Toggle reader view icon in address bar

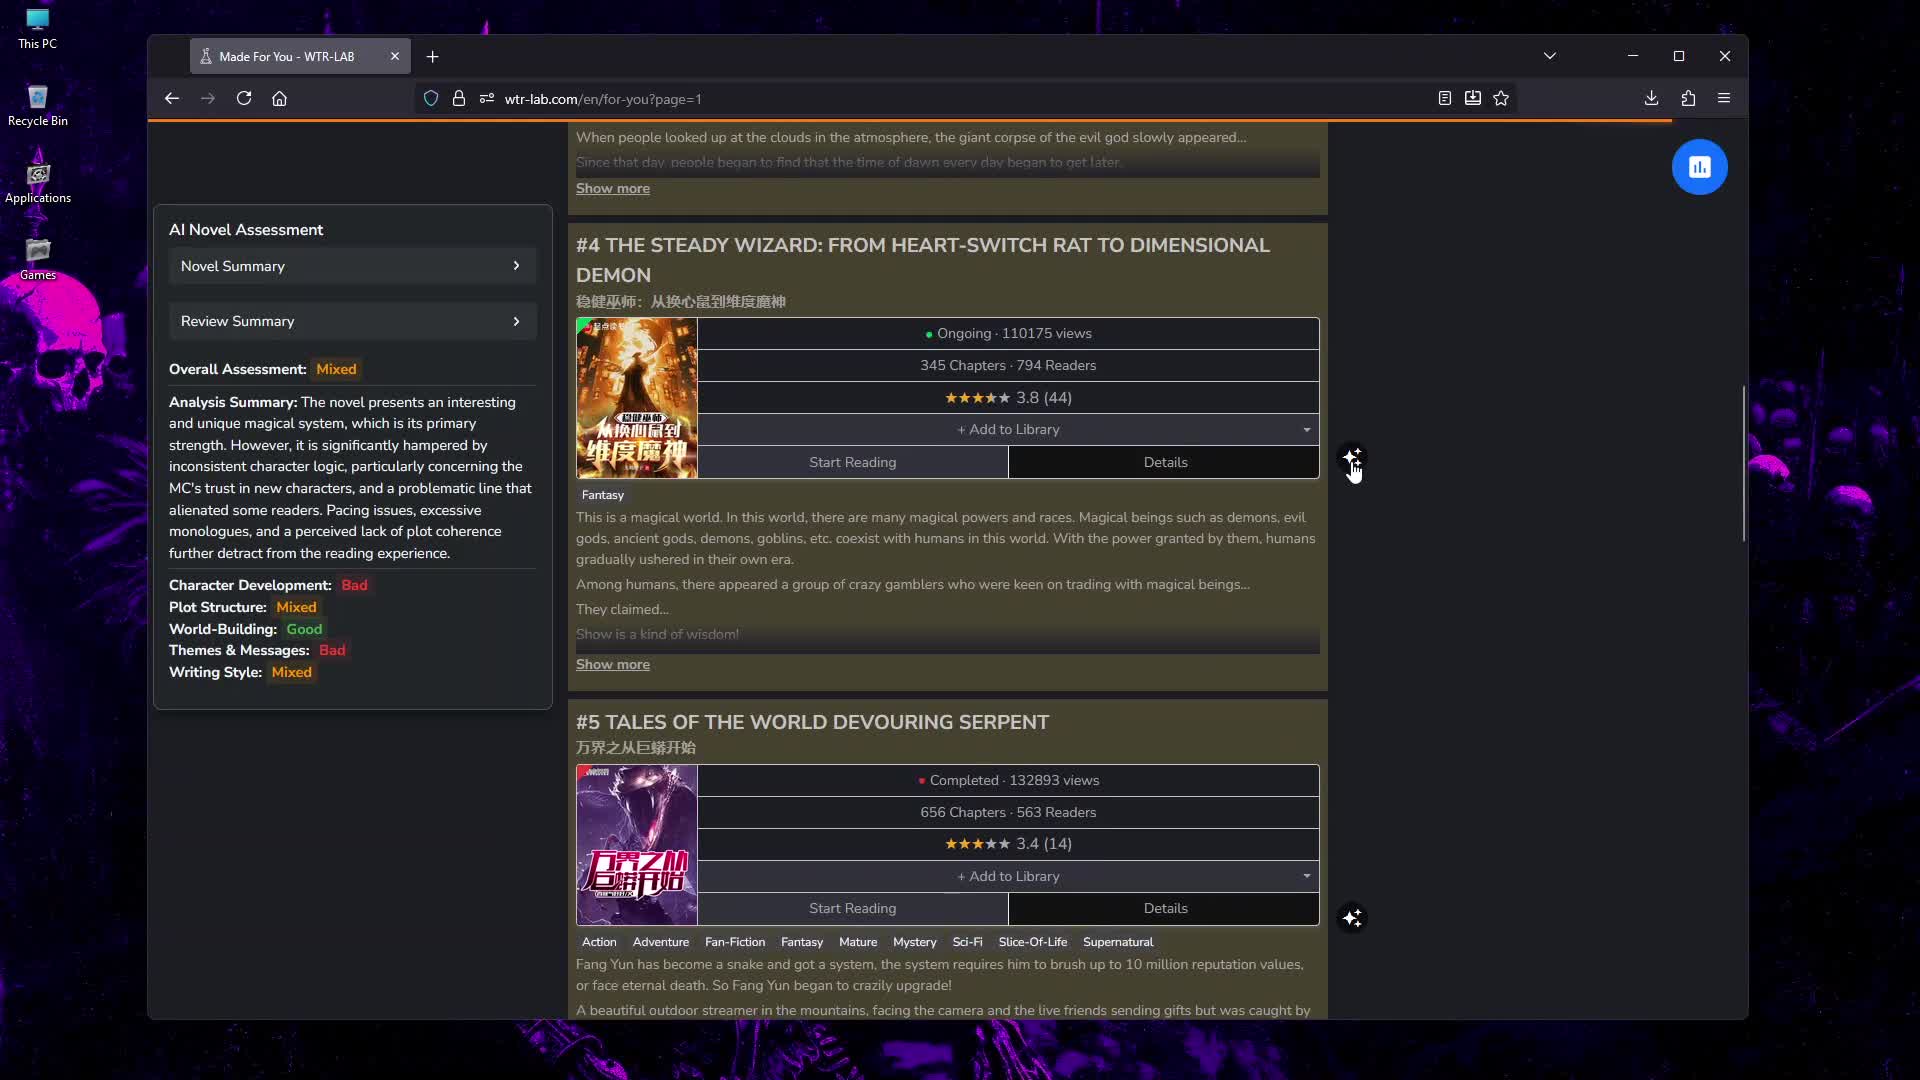(1445, 98)
